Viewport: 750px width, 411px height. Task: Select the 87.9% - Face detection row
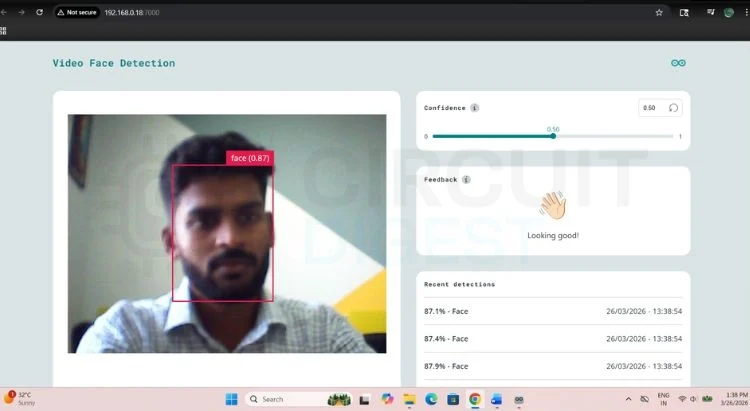click(553, 366)
